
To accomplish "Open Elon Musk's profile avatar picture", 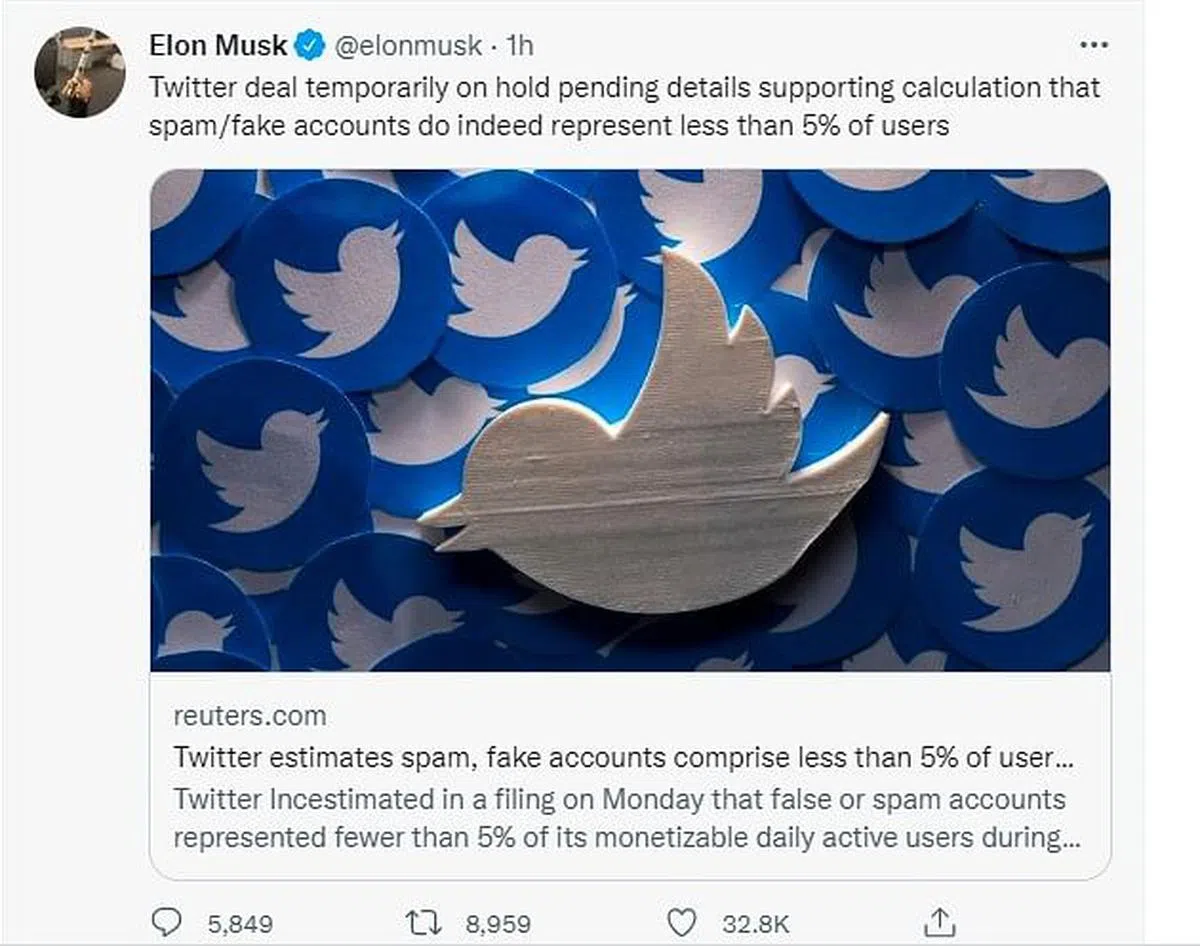I will [80, 72].
